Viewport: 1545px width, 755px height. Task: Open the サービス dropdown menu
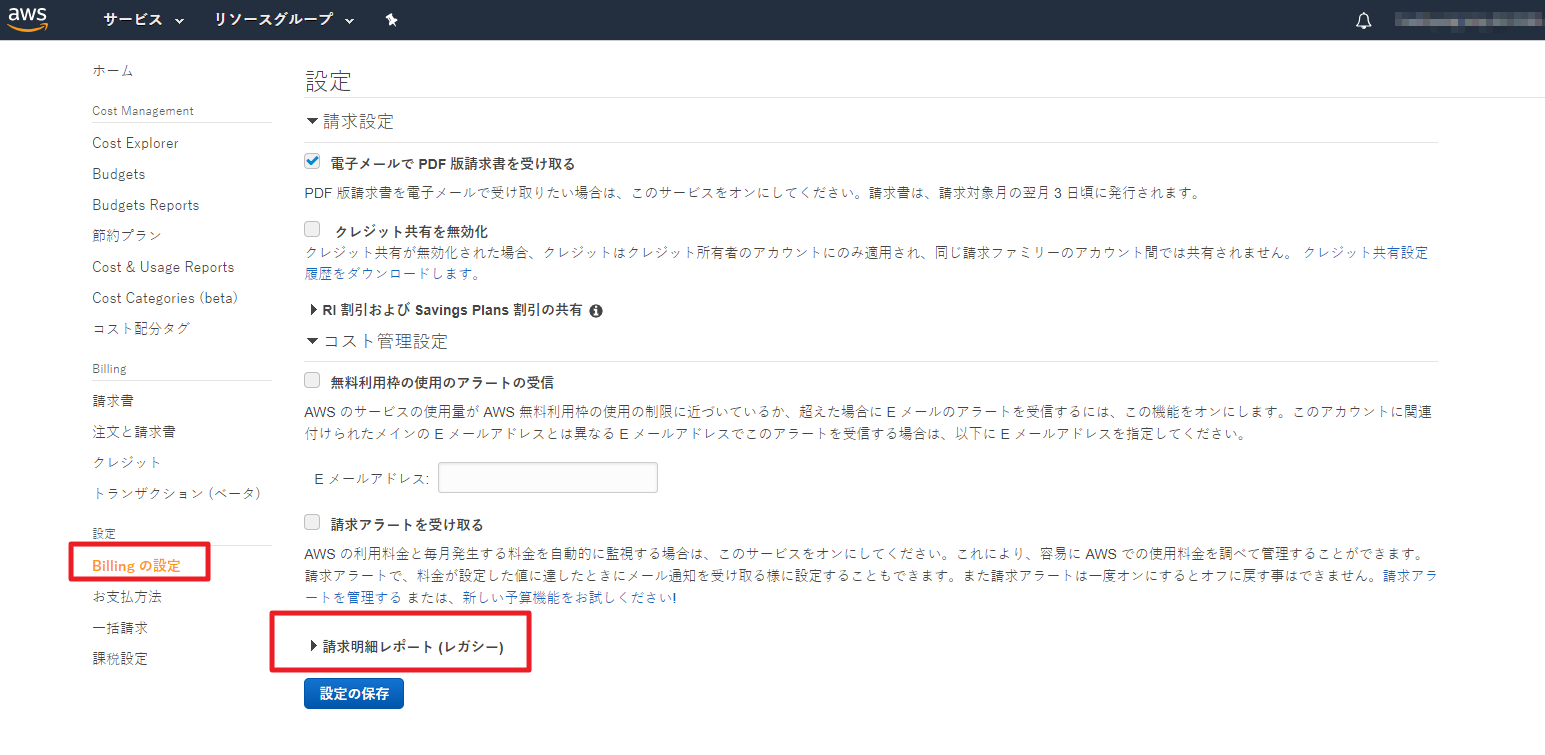144,20
